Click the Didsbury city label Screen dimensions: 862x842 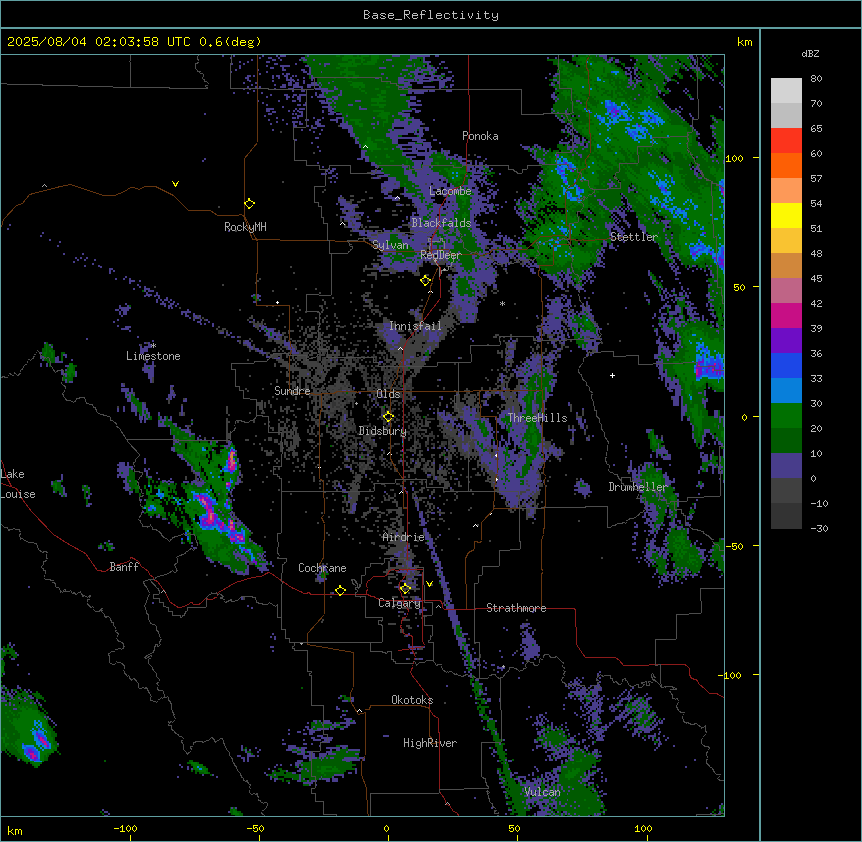coord(383,431)
